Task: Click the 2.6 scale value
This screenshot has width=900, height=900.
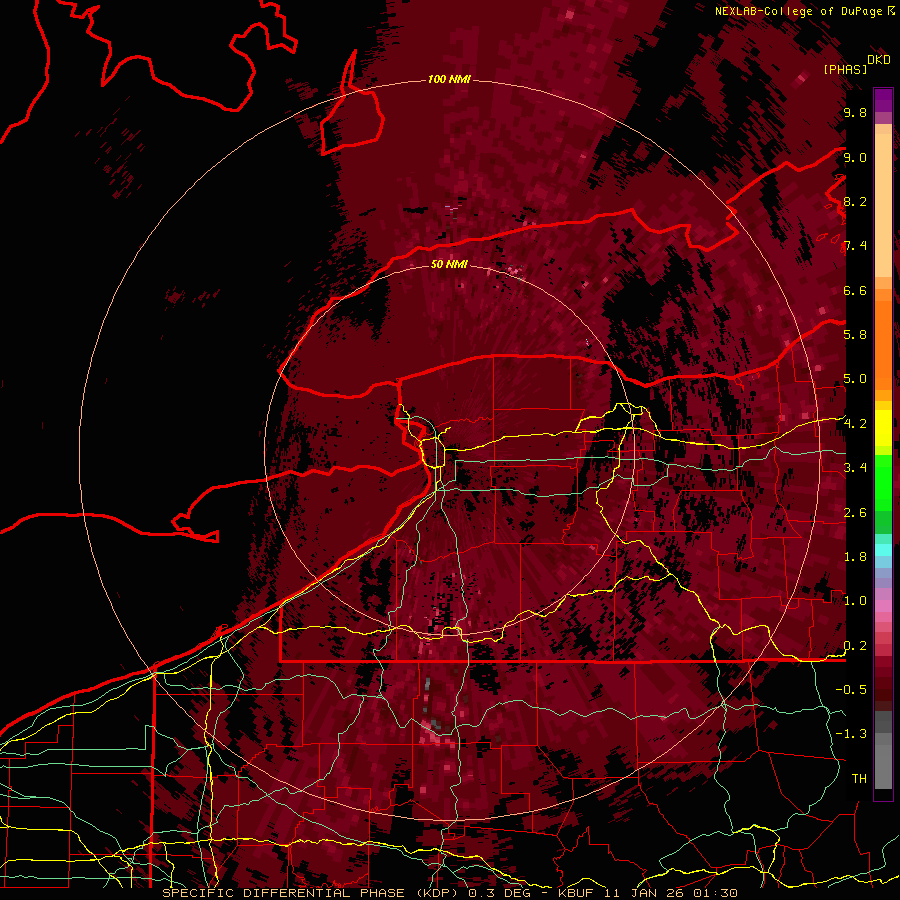Action: [855, 513]
